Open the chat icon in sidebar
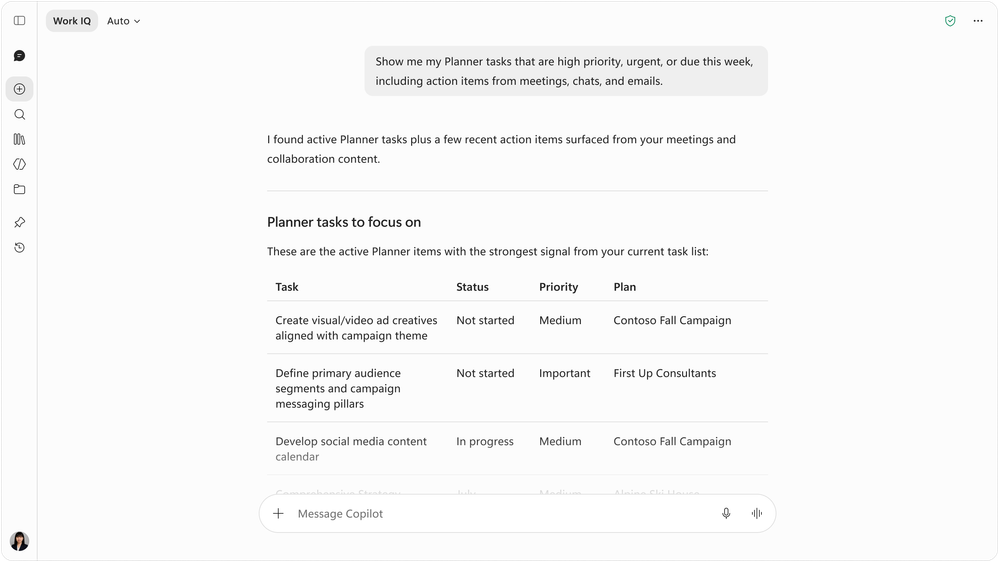999x562 pixels. pos(20,56)
